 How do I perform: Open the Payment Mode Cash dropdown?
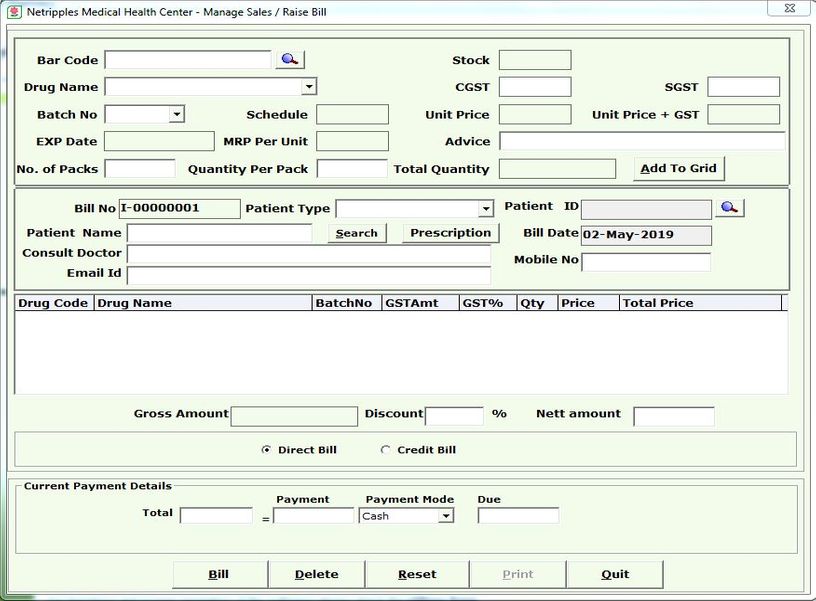[445, 516]
